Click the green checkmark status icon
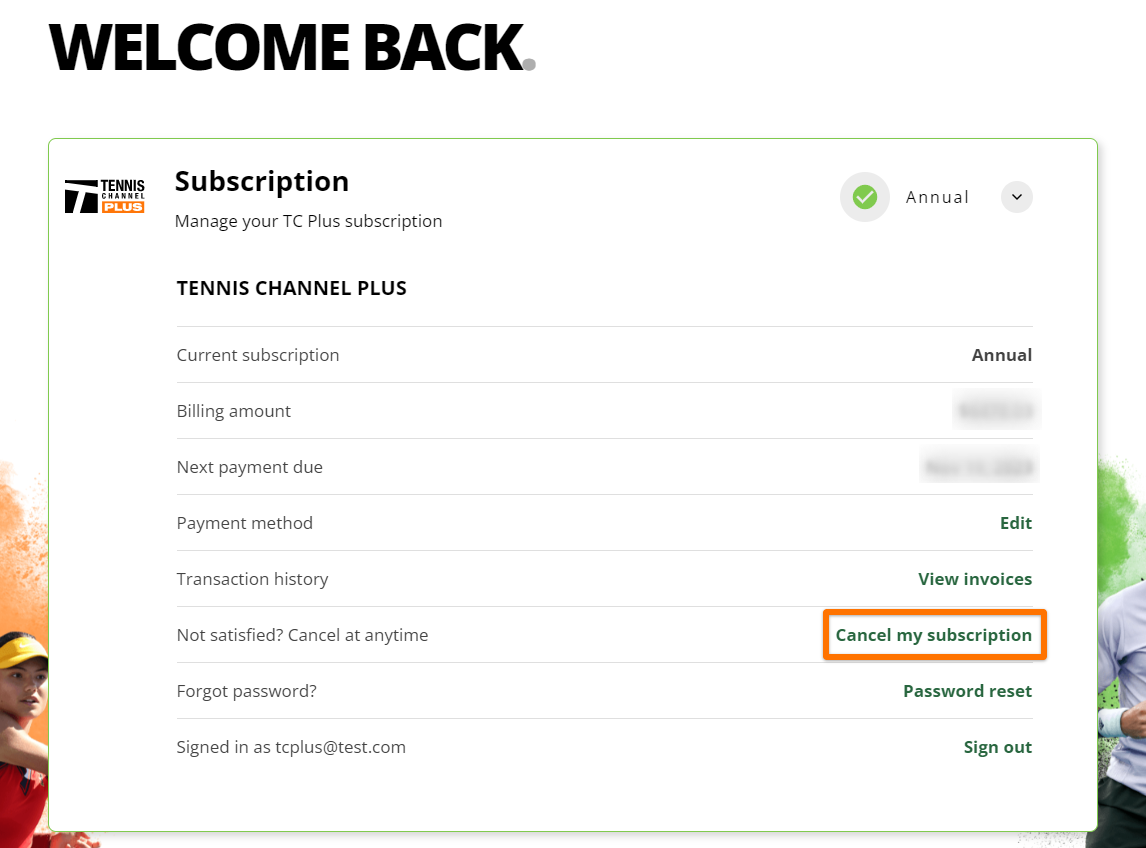 coord(865,197)
